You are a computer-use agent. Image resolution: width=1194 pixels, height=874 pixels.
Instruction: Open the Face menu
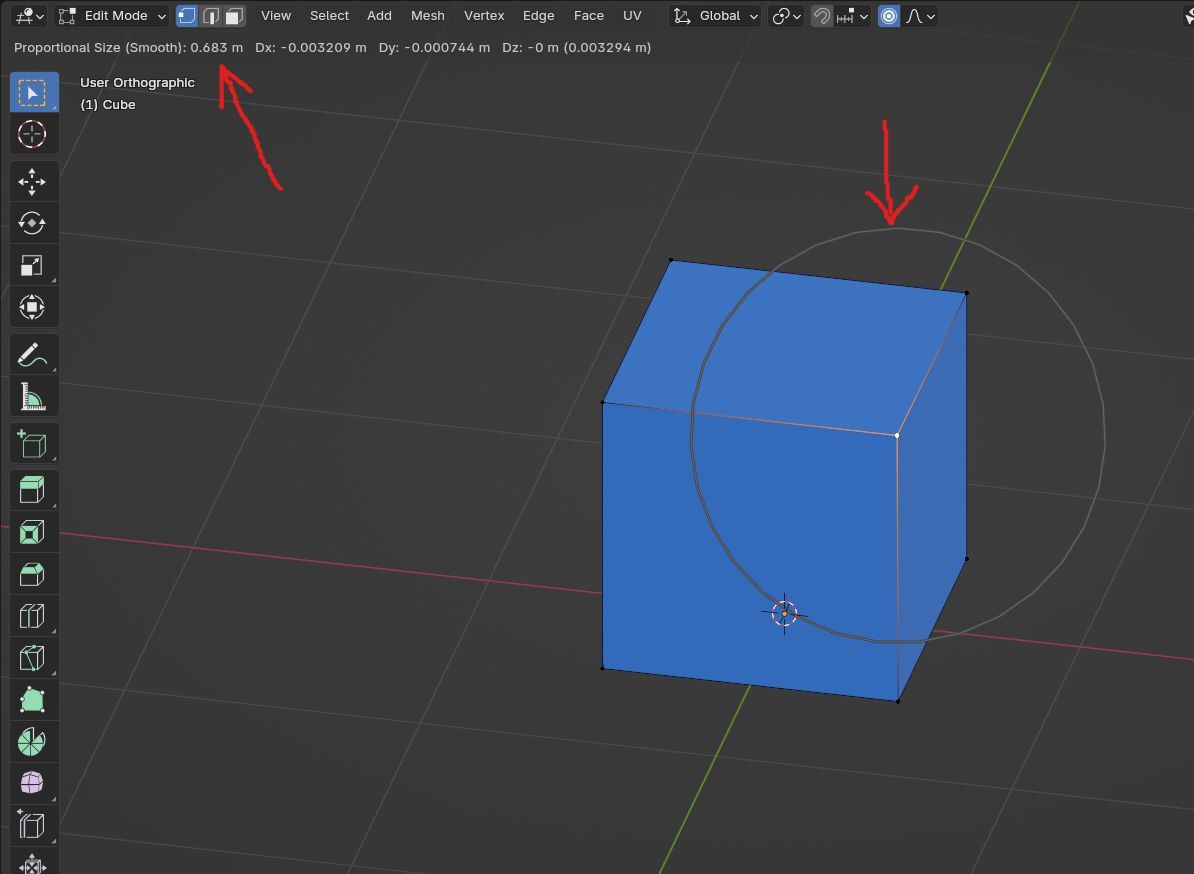tap(589, 16)
